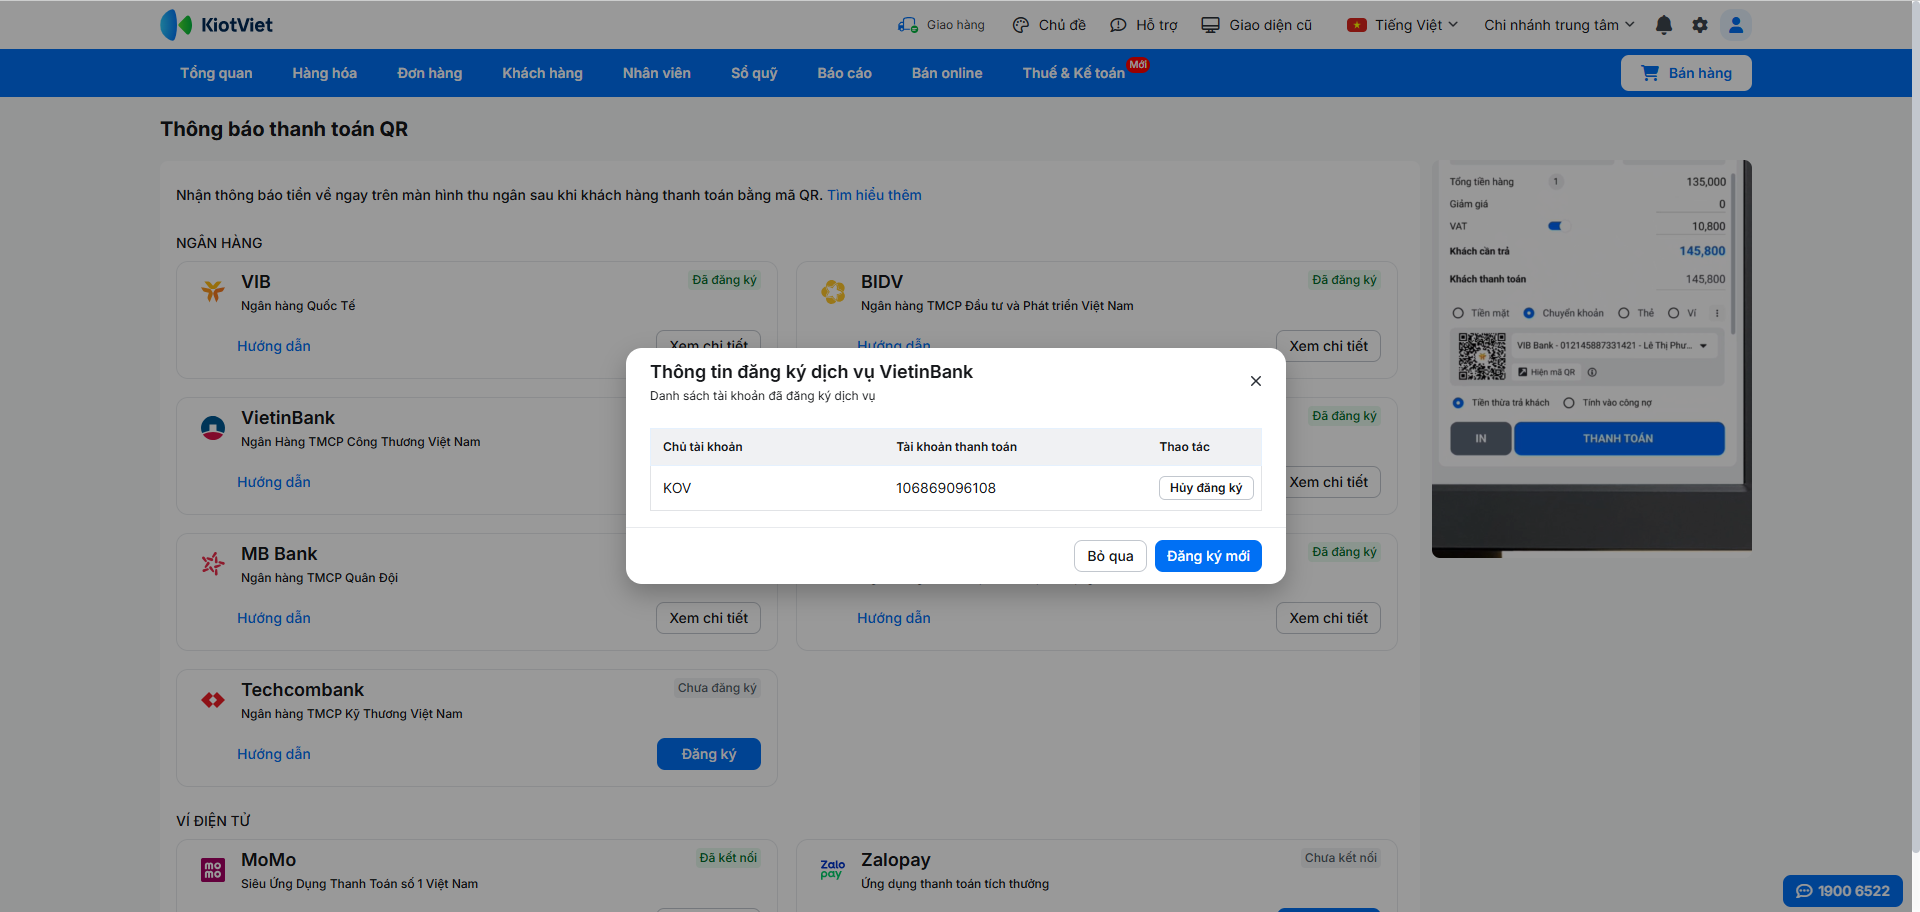The width and height of the screenshot is (1920, 912).
Task: Click the VIB Đã đăng ký status badge
Action: click(724, 280)
